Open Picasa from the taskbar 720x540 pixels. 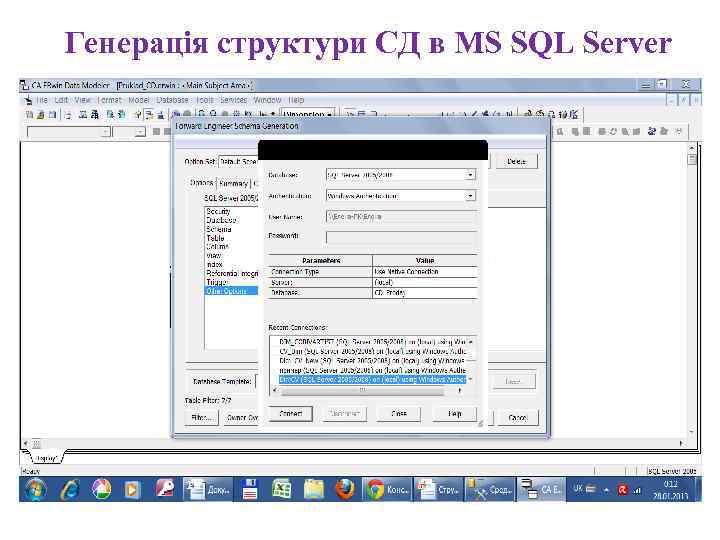(101, 489)
